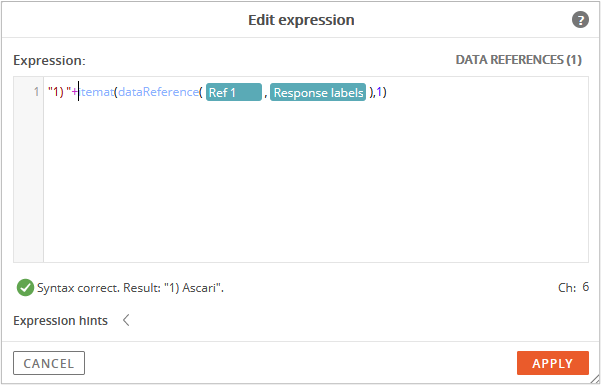601x385 pixels.
Task: Click the green syntax correct checkmark icon
Action: click(x=25, y=288)
